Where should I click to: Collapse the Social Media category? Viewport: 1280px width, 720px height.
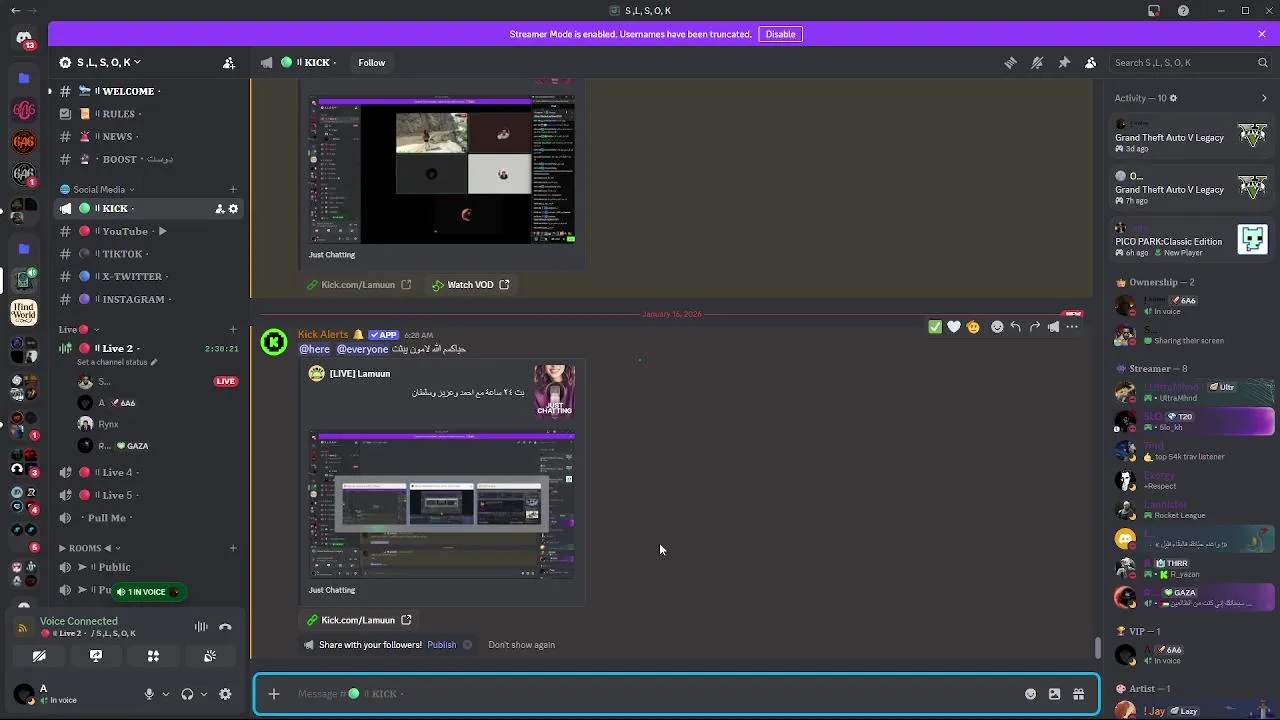coord(97,189)
